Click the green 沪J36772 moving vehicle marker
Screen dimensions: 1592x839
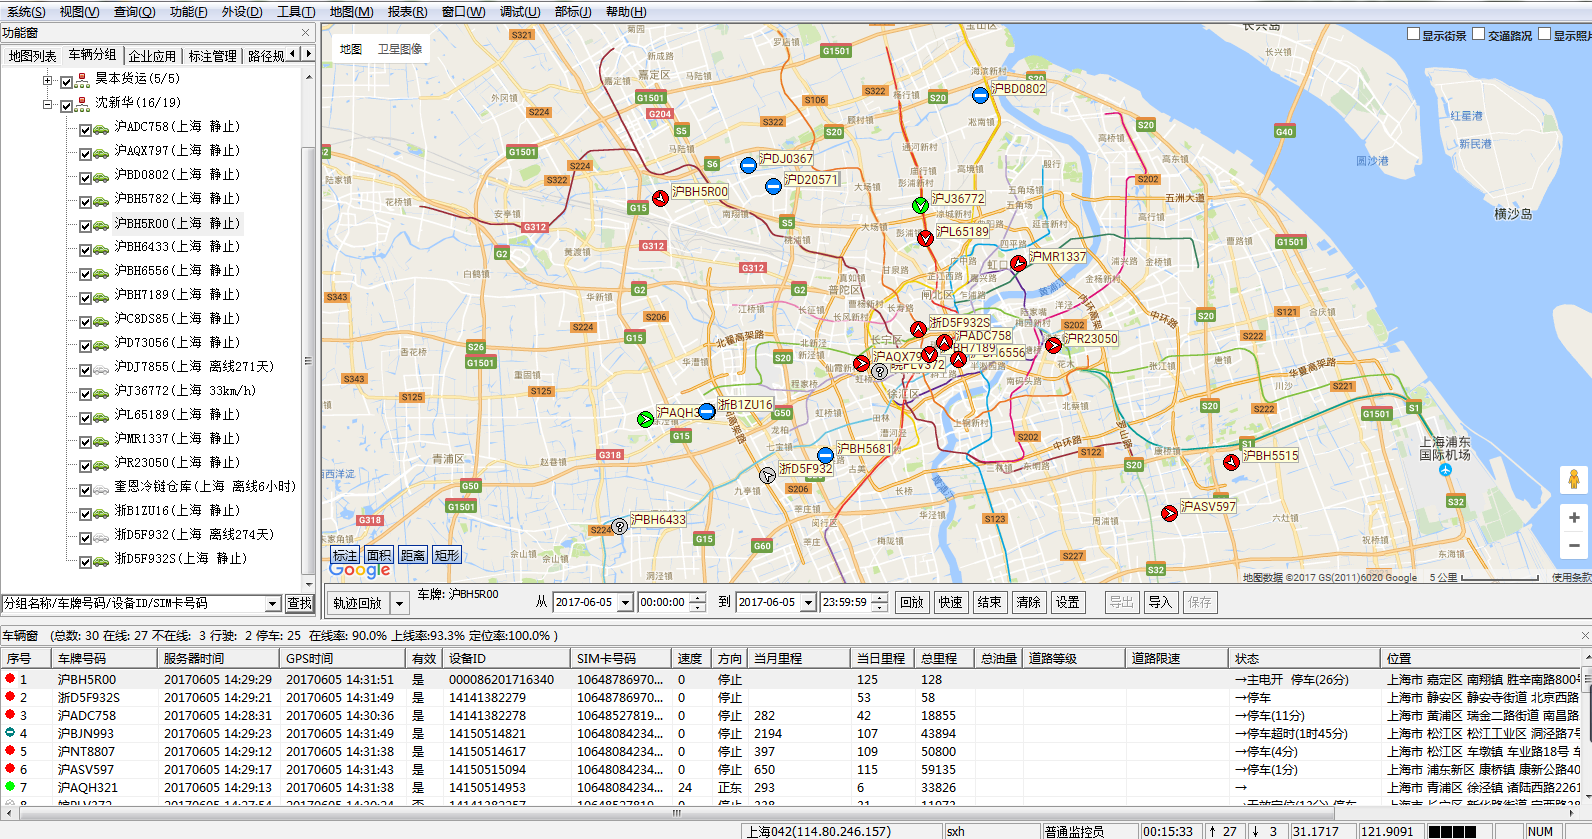(920, 205)
